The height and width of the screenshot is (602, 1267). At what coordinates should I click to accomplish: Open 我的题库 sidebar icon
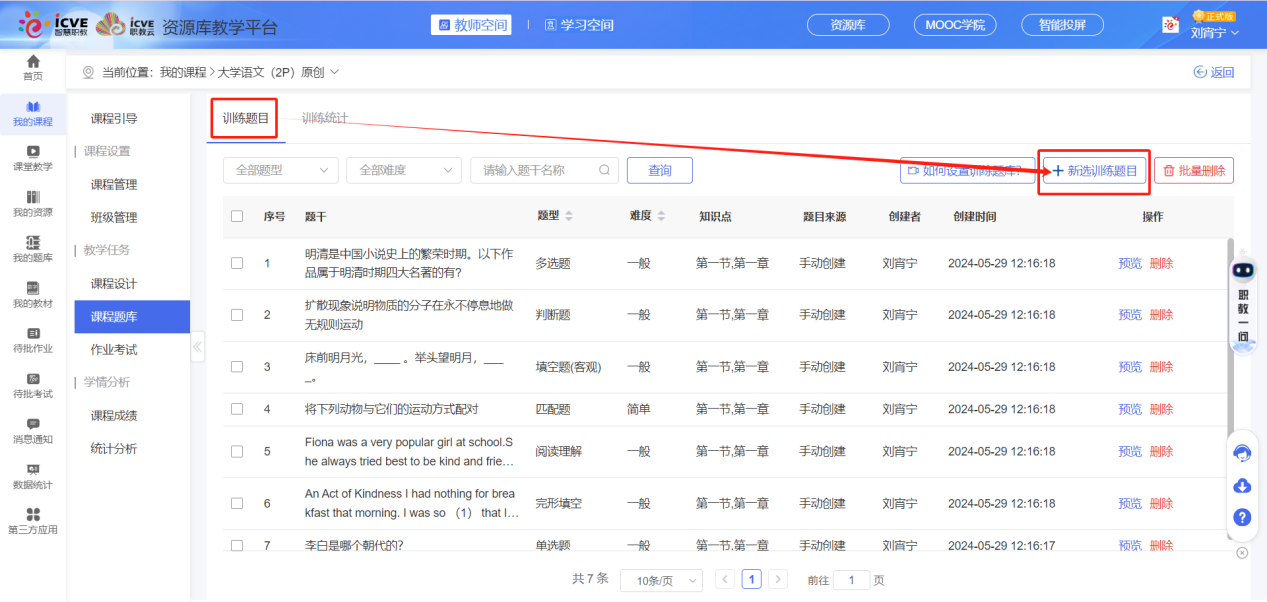[x=33, y=248]
